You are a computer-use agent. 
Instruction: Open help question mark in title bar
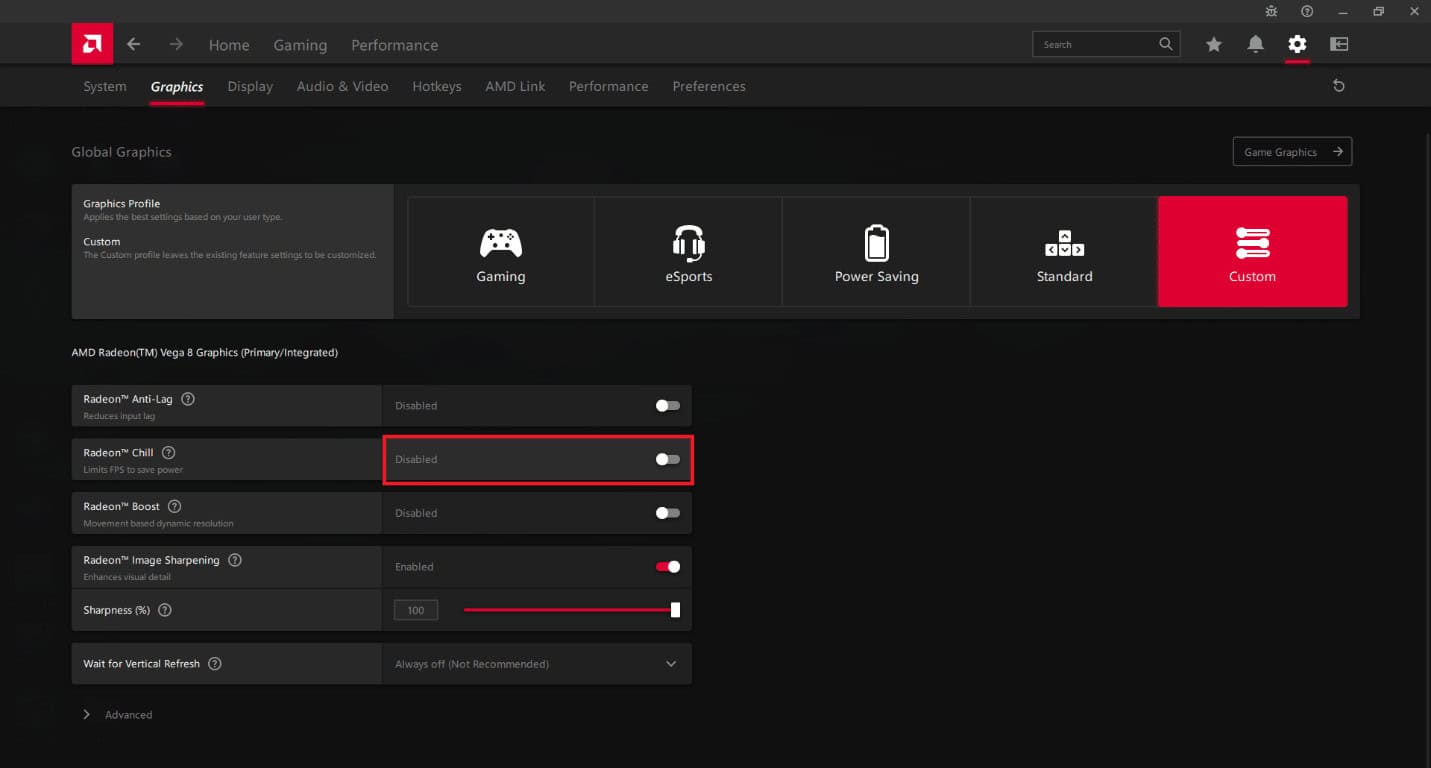1307,11
